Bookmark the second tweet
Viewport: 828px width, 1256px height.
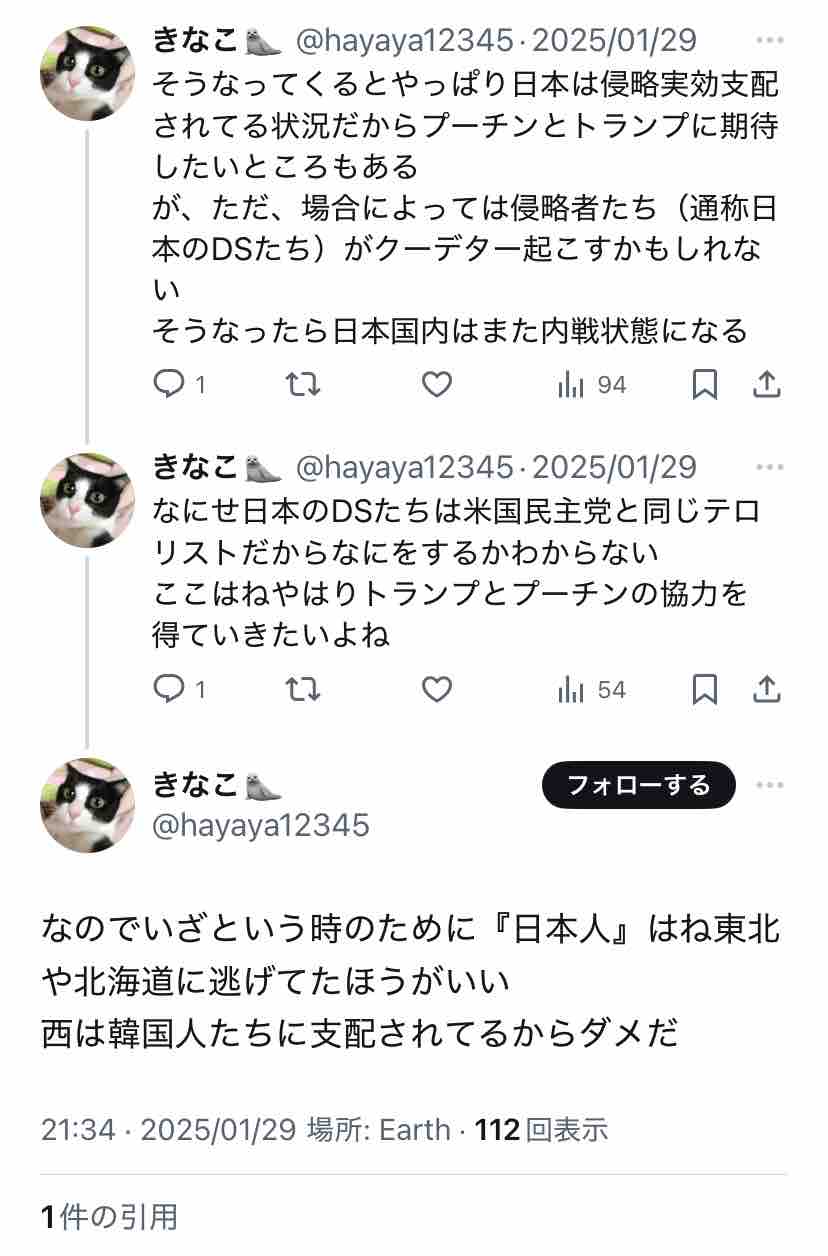[705, 689]
